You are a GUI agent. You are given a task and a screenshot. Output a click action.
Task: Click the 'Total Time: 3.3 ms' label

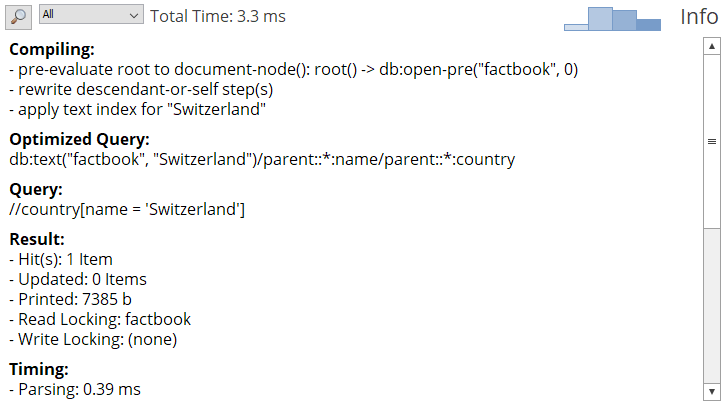(x=218, y=17)
